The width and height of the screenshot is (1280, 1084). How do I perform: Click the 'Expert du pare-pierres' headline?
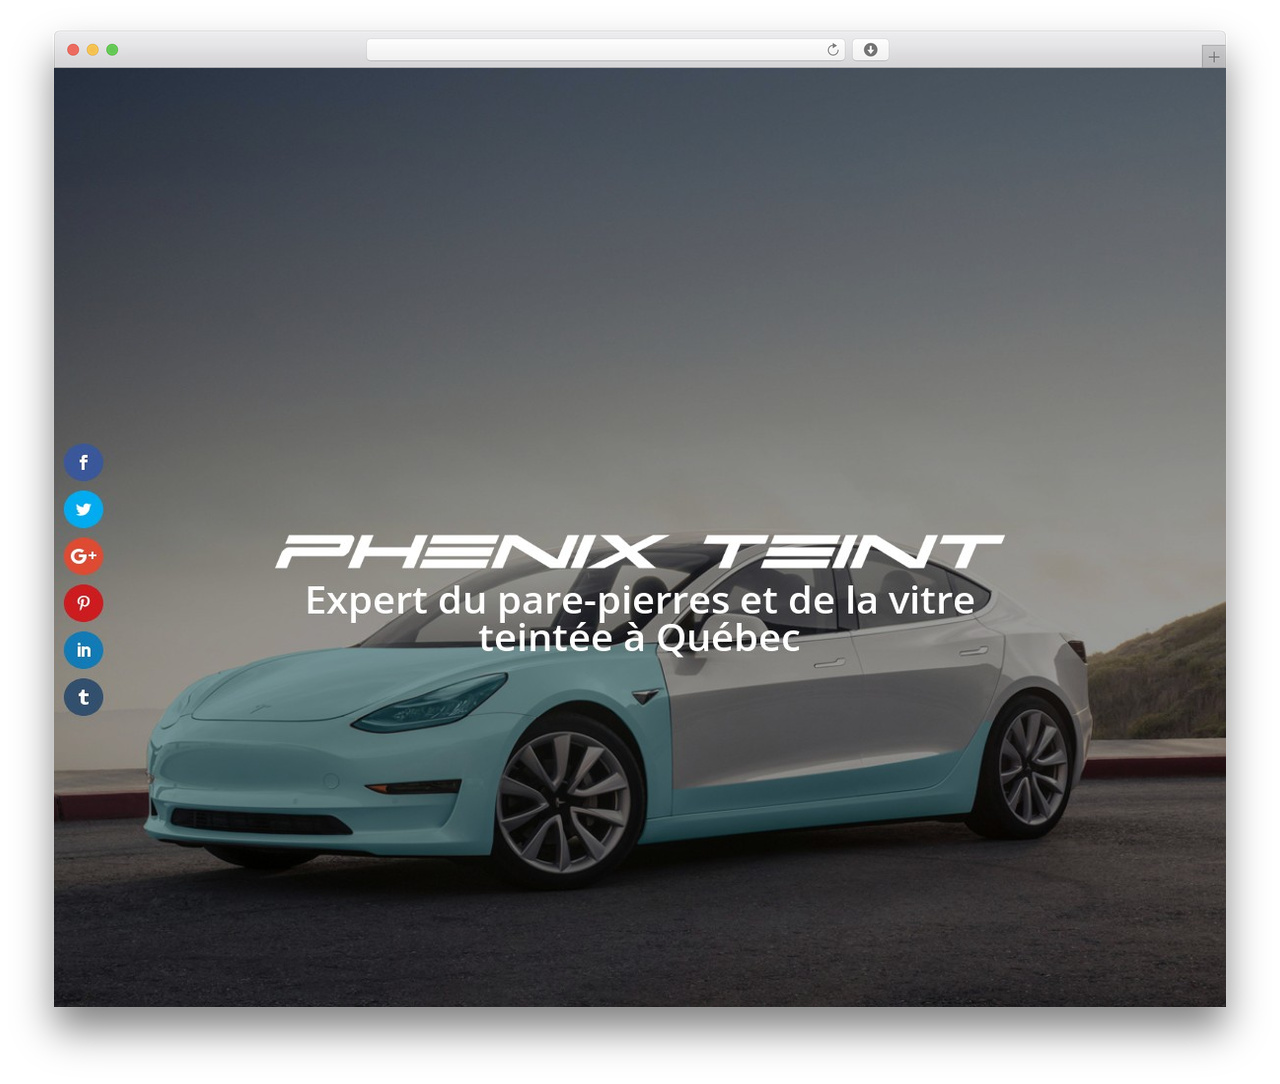tap(640, 618)
